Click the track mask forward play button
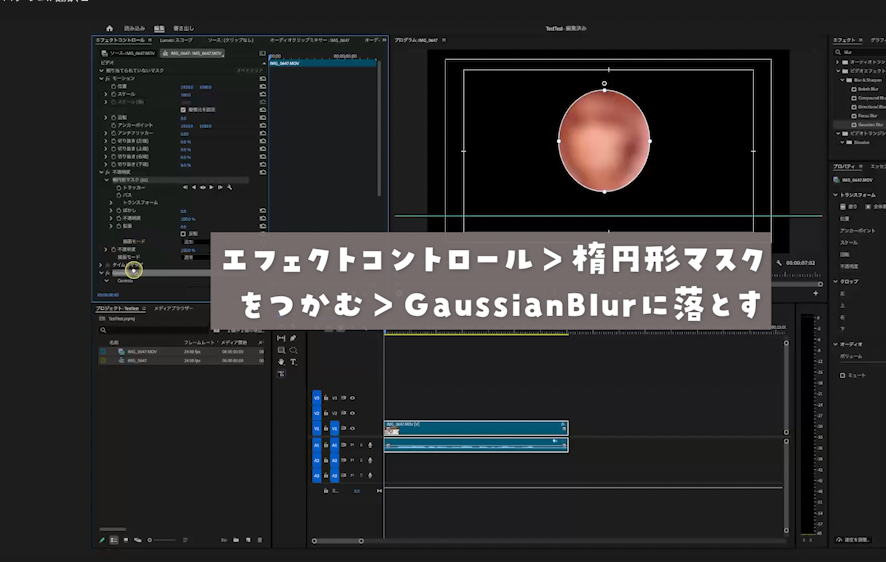Viewport: 886px width, 562px height. coord(212,187)
